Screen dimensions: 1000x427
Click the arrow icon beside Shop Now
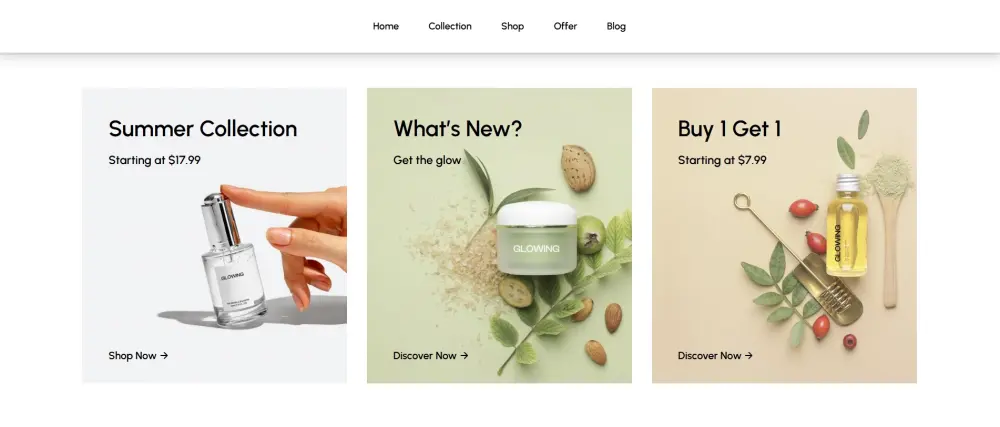pos(164,356)
